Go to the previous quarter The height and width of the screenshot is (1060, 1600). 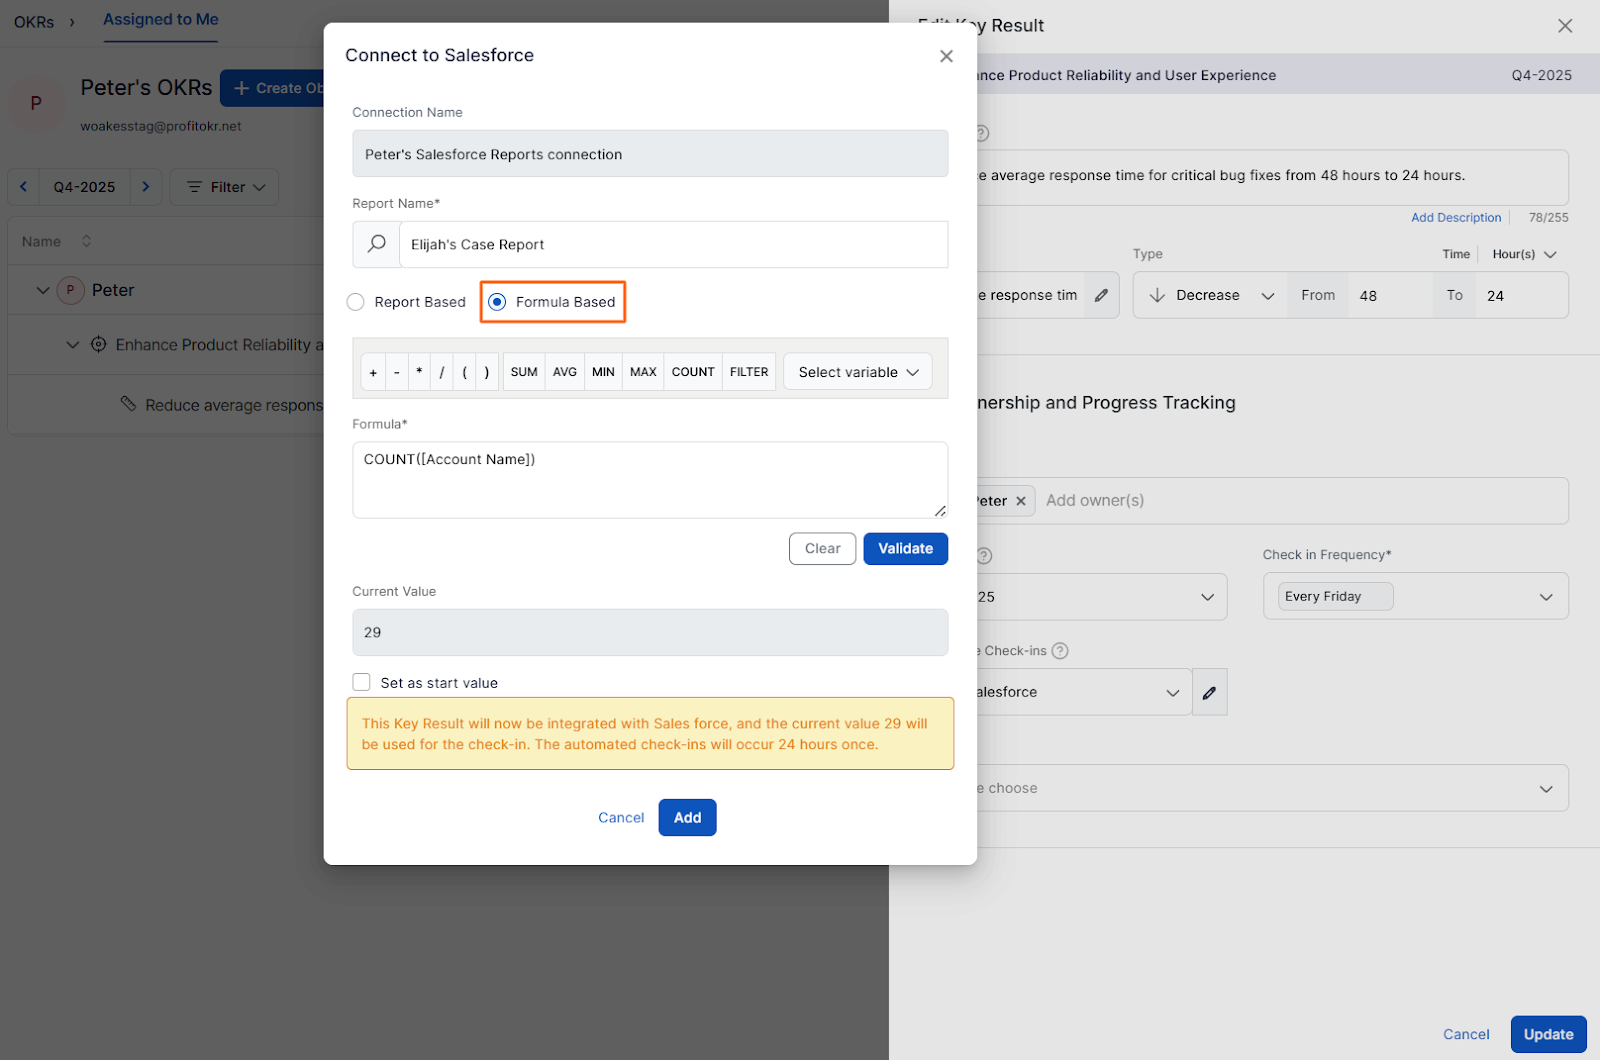point(24,187)
